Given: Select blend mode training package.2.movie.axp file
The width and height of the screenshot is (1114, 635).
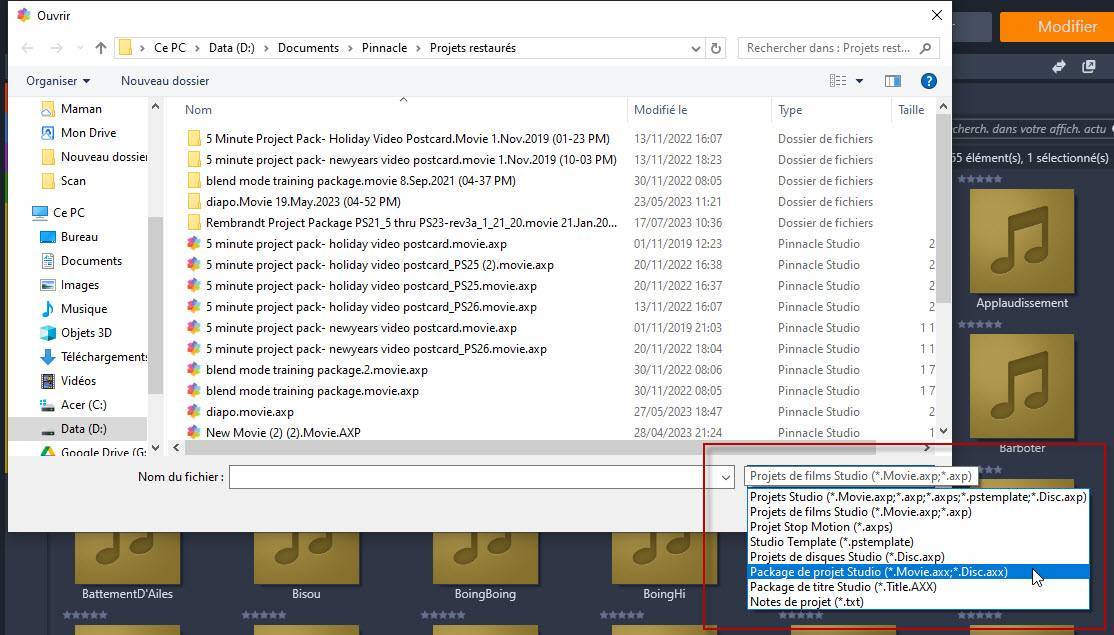Looking at the screenshot, I should click(317, 370).
